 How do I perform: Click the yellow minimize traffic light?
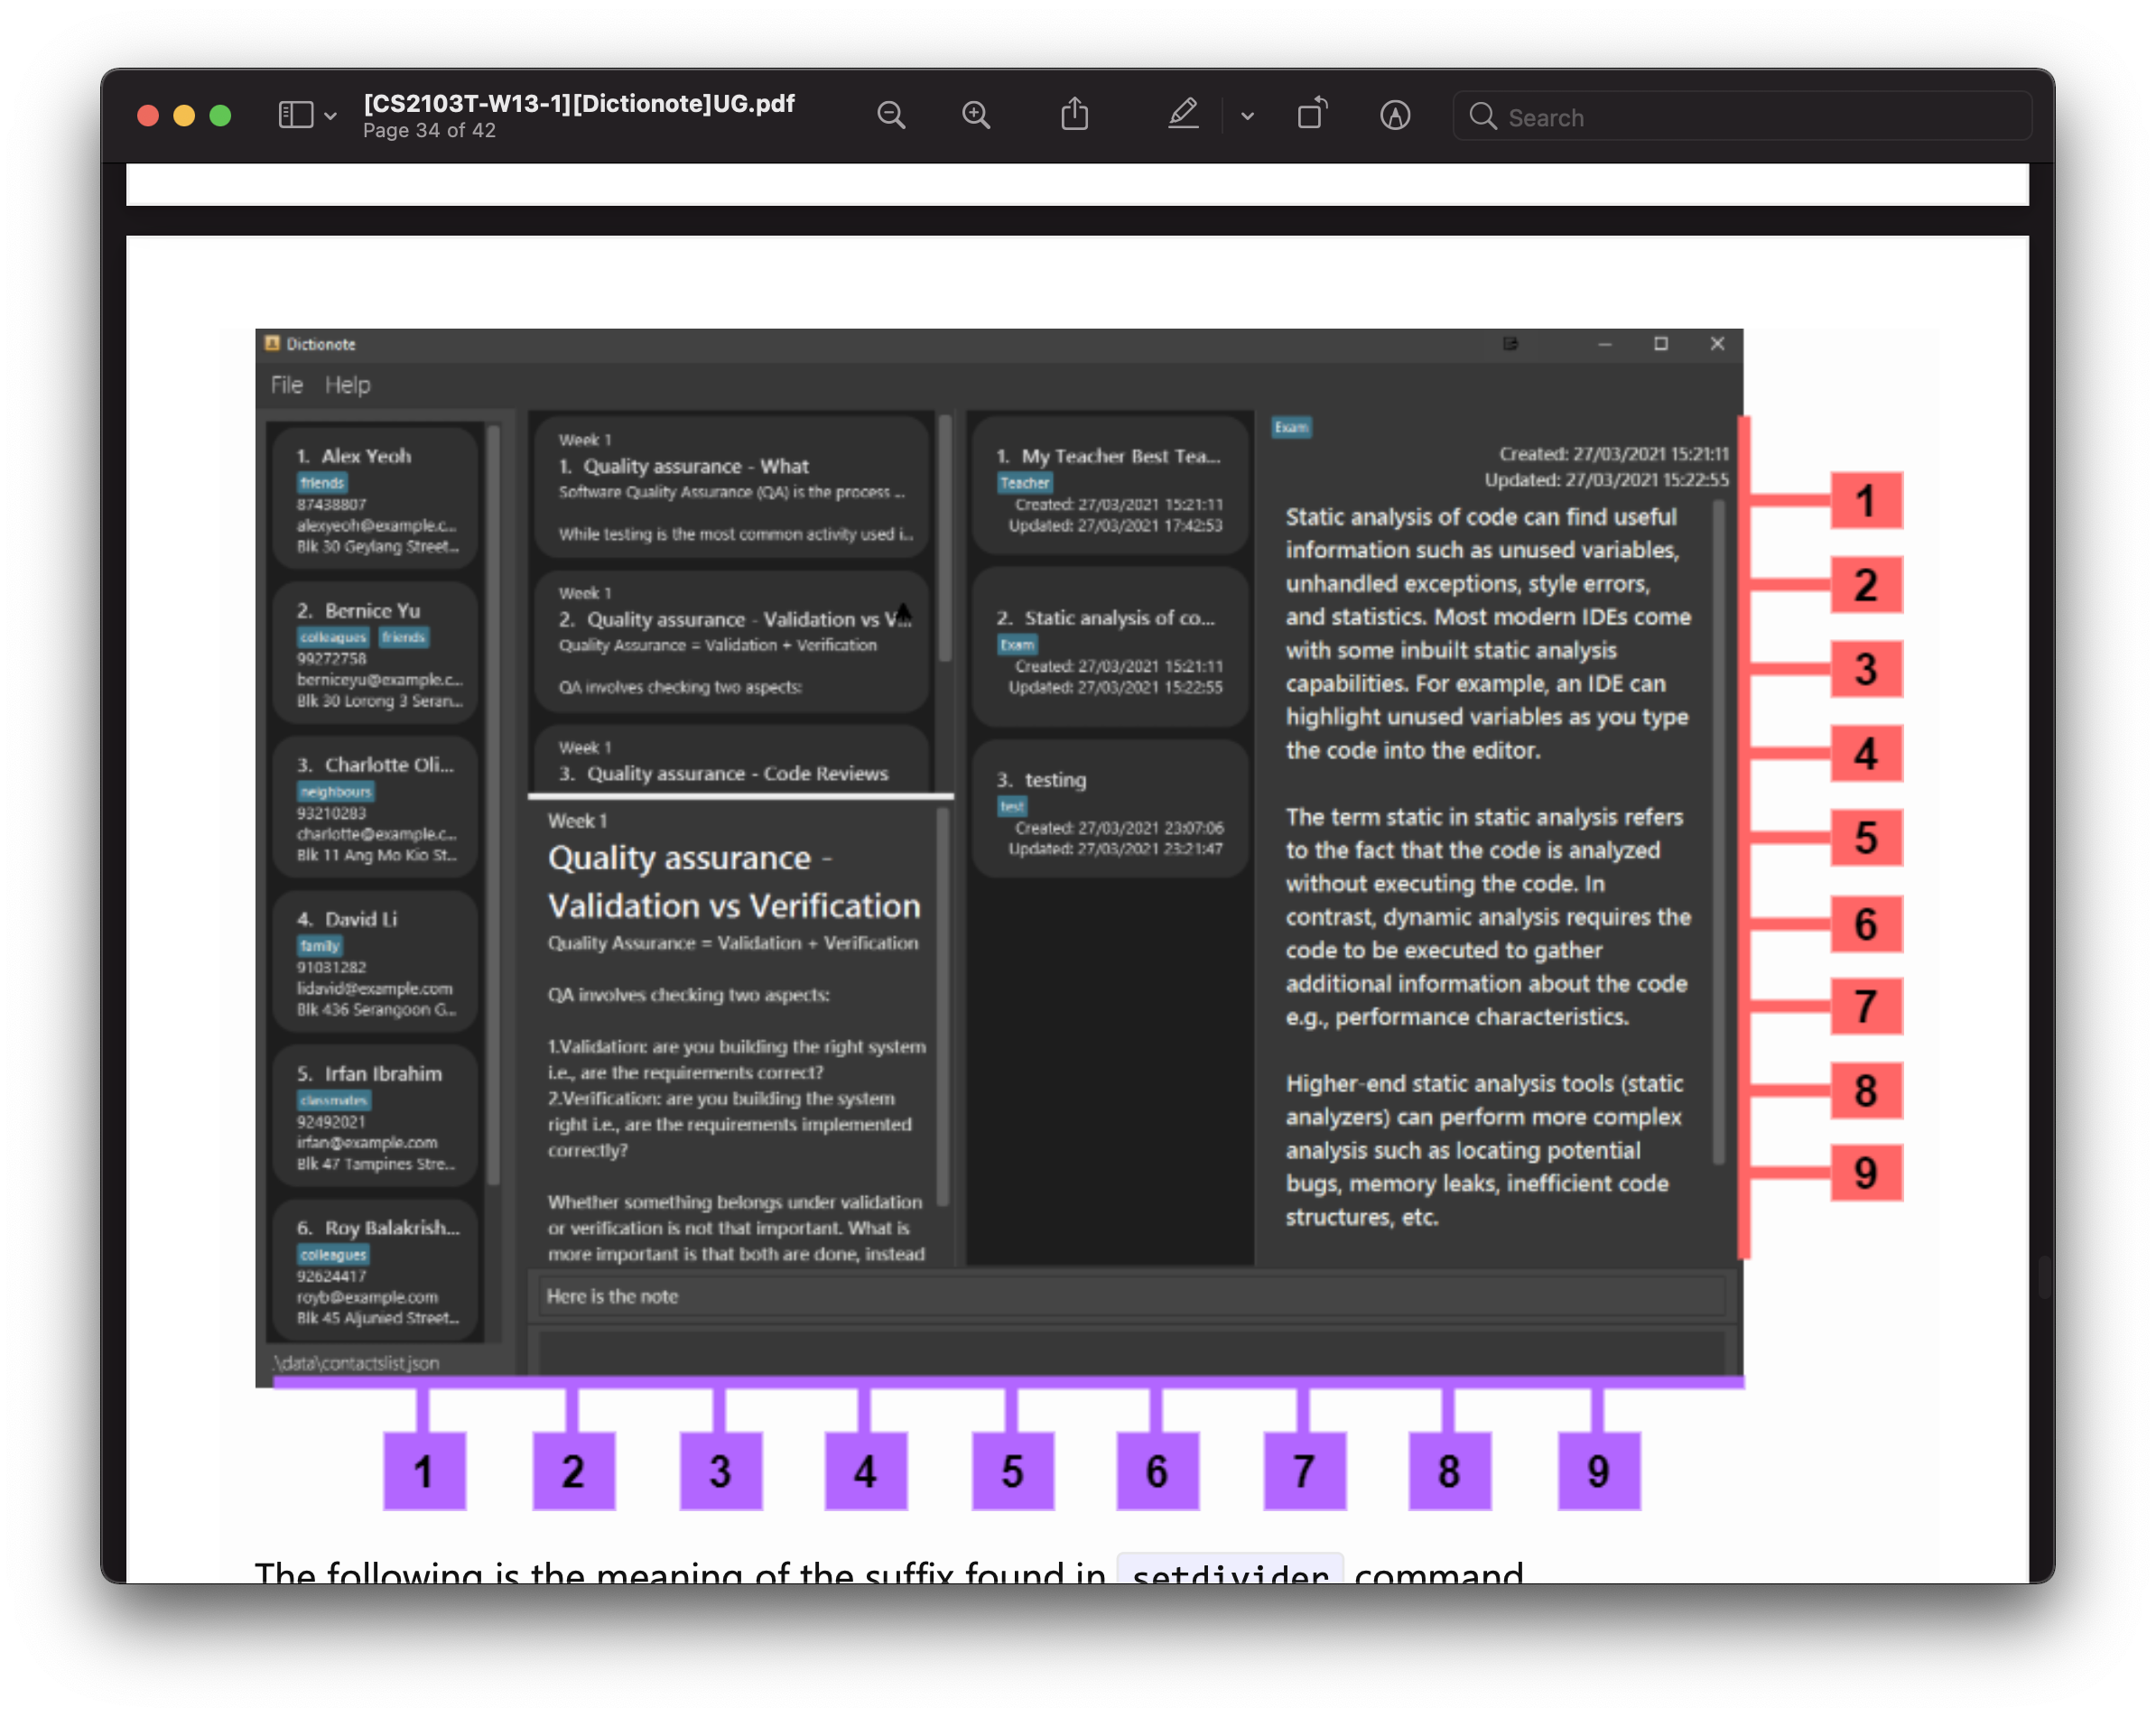(184, 116)
